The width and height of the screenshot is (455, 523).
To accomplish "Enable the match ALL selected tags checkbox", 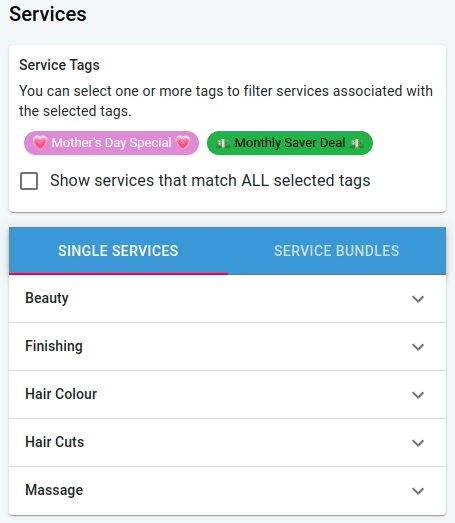I will [29, 181].
